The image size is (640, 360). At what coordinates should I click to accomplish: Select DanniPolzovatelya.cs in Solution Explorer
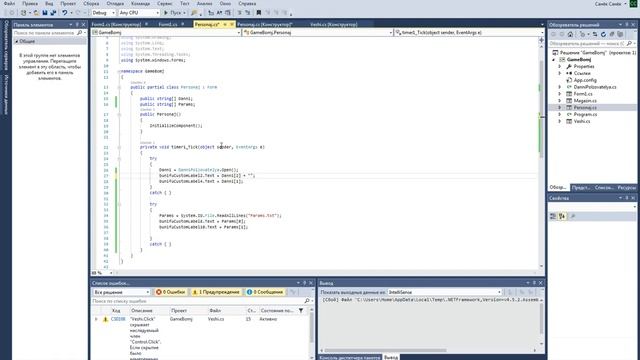point(595,87)
